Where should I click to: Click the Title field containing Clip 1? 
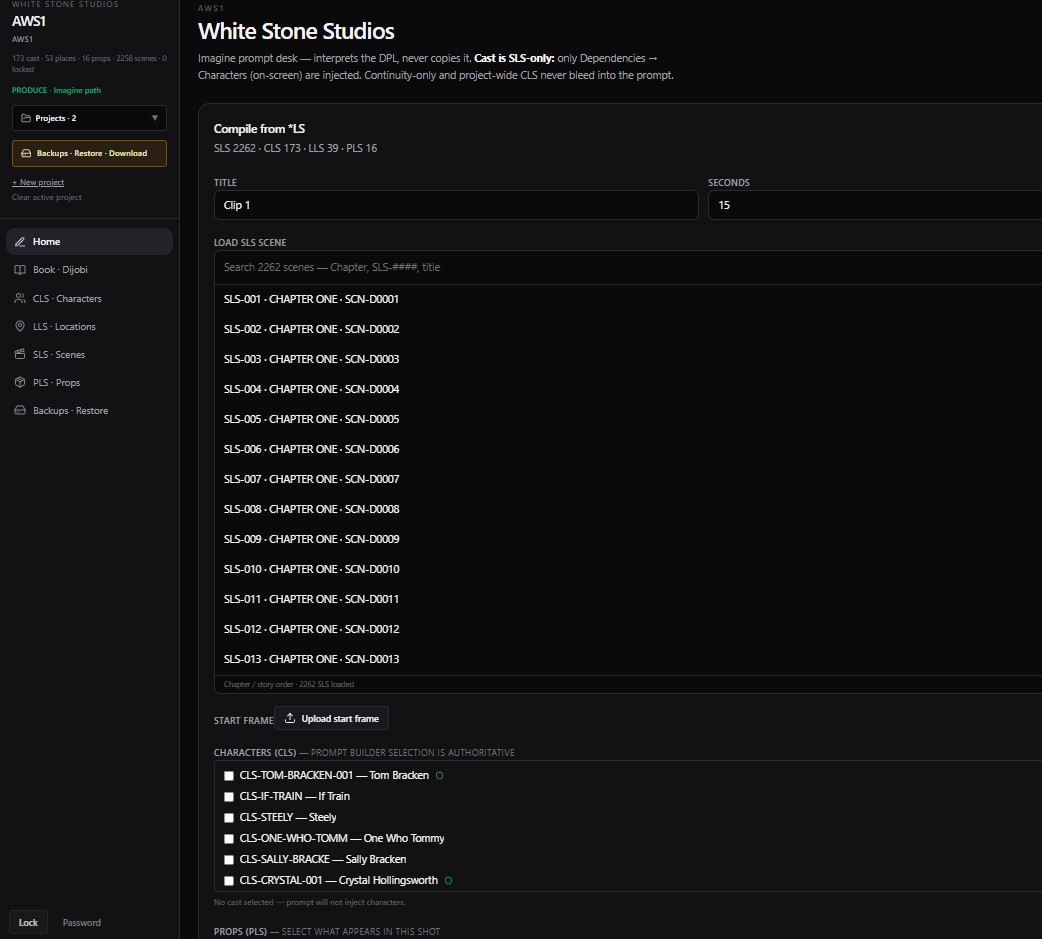click(x=456, y=205)
